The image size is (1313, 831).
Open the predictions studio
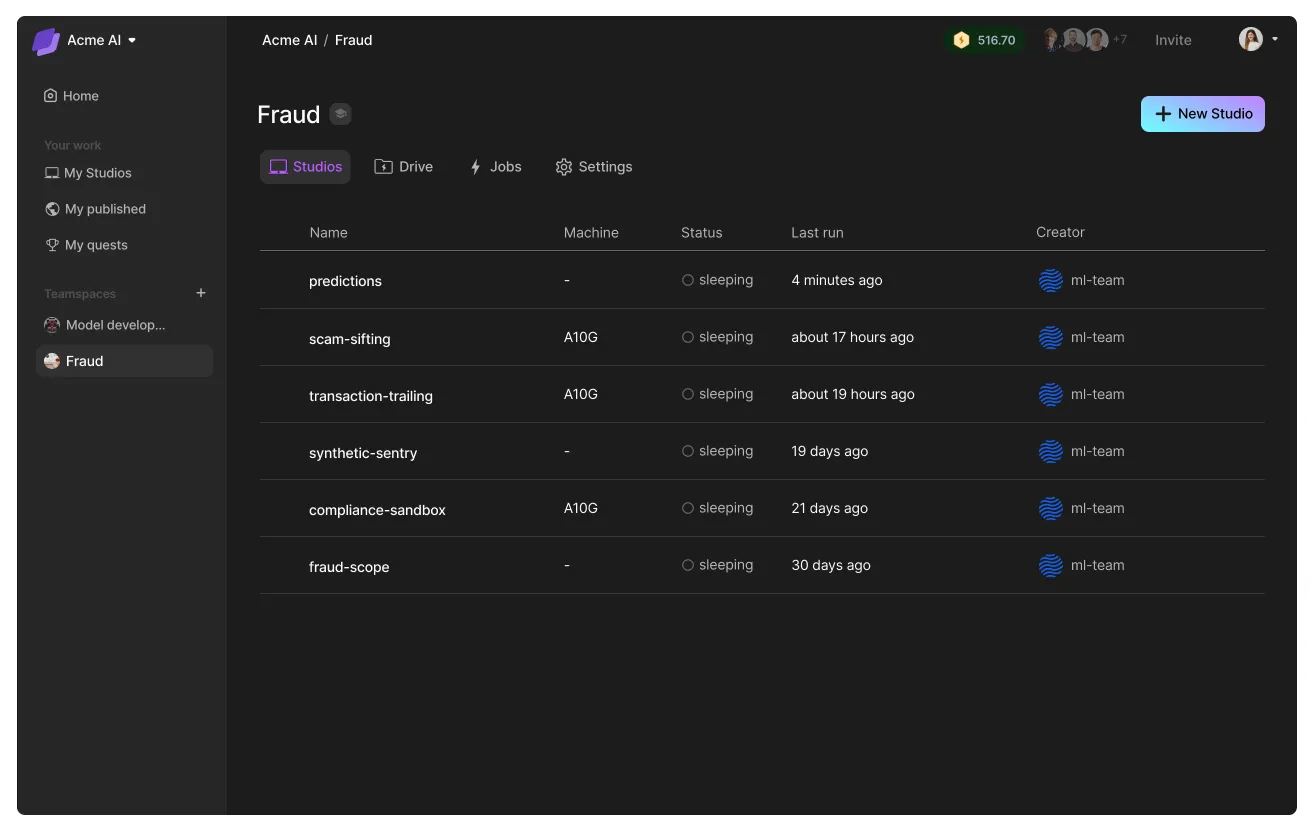tap(345, 281)
